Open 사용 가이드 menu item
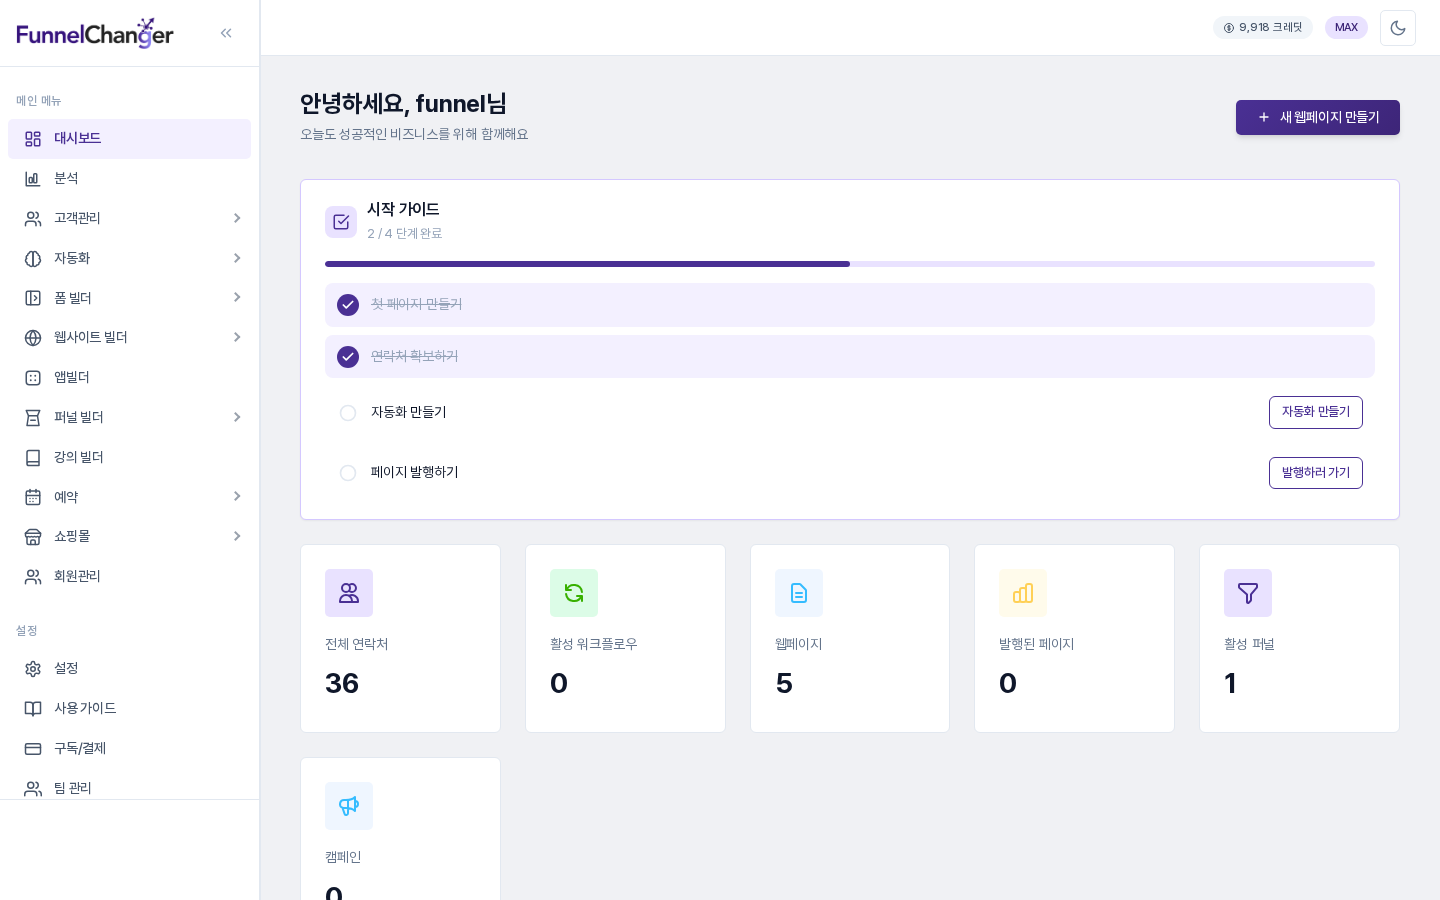 pyautogui.click(x=129, y=708)
